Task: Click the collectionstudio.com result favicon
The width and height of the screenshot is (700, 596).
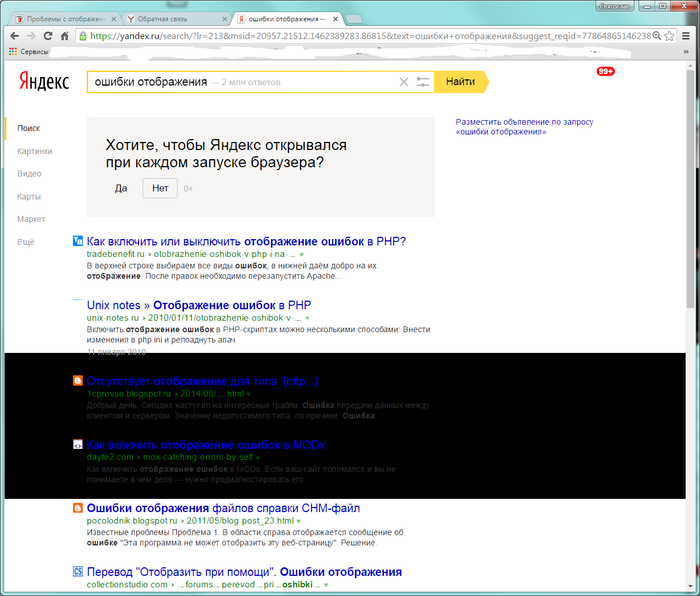Action: (x=78, y=571)
